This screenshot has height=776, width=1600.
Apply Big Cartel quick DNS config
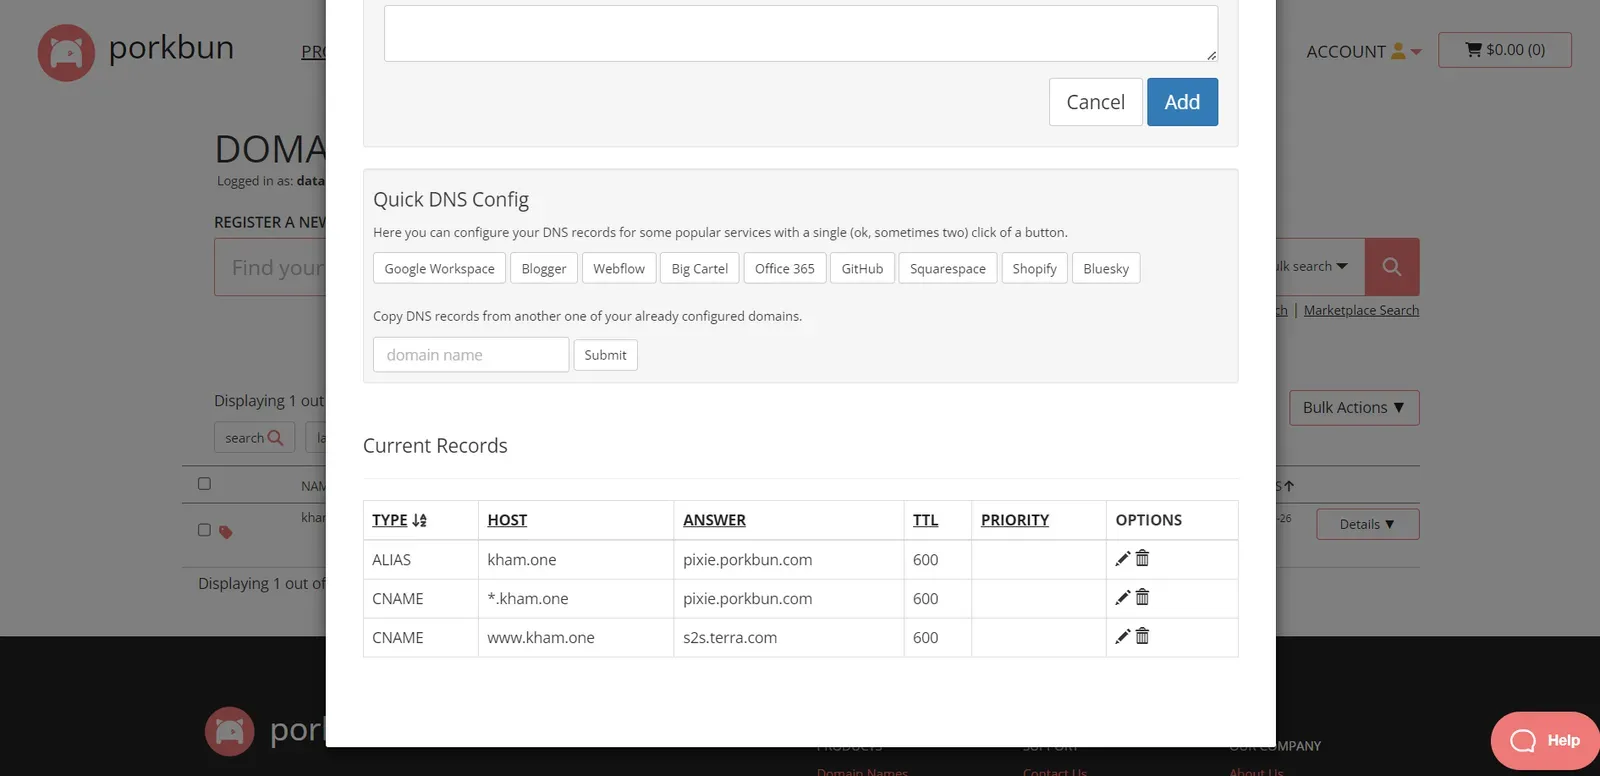(x=700, y=268)
